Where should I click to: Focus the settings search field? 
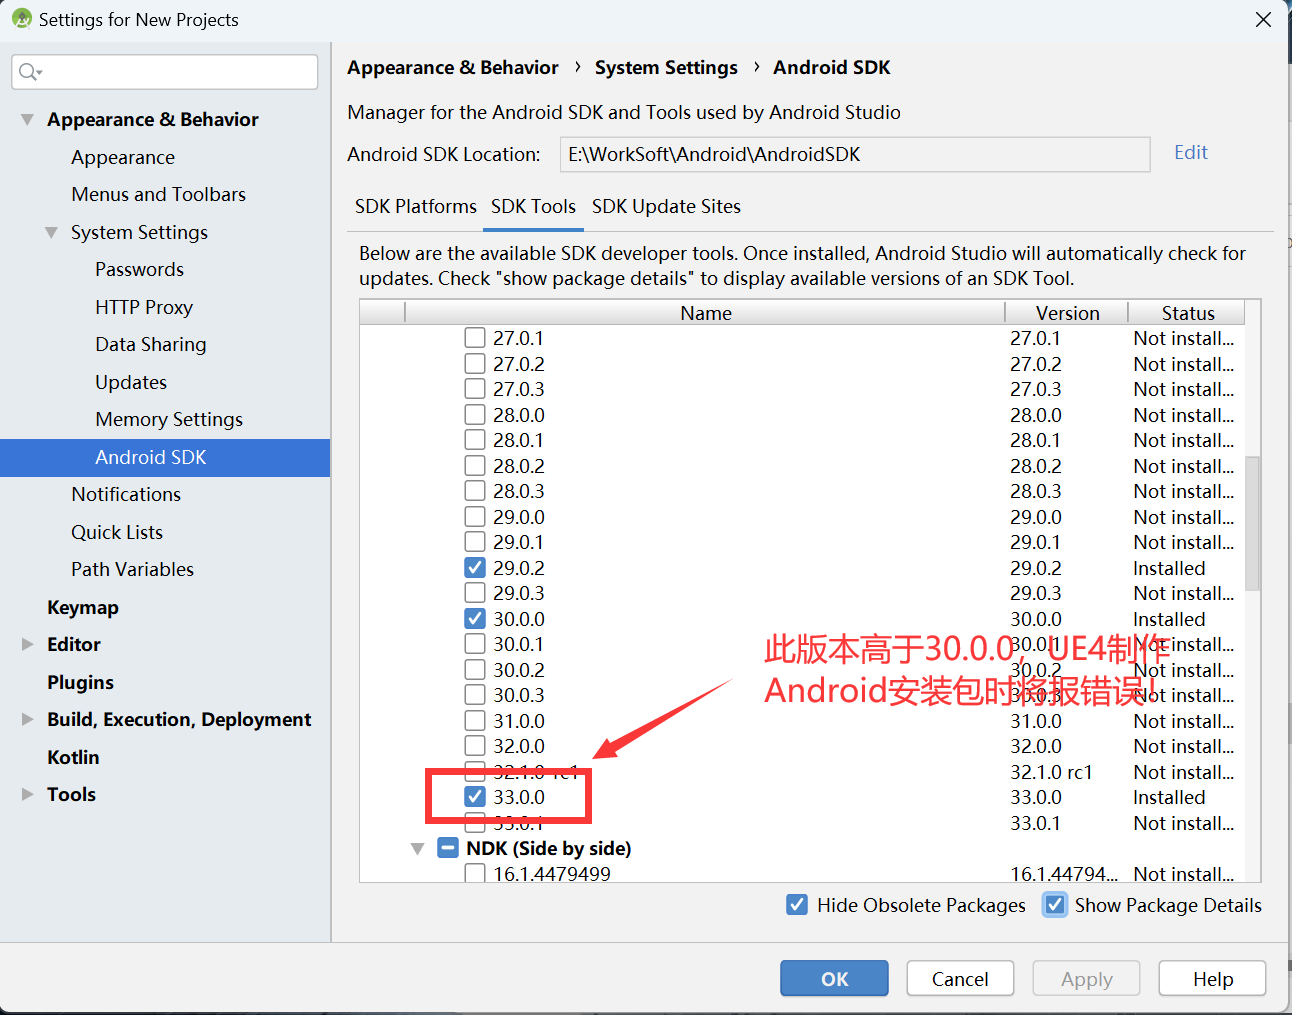165,72
